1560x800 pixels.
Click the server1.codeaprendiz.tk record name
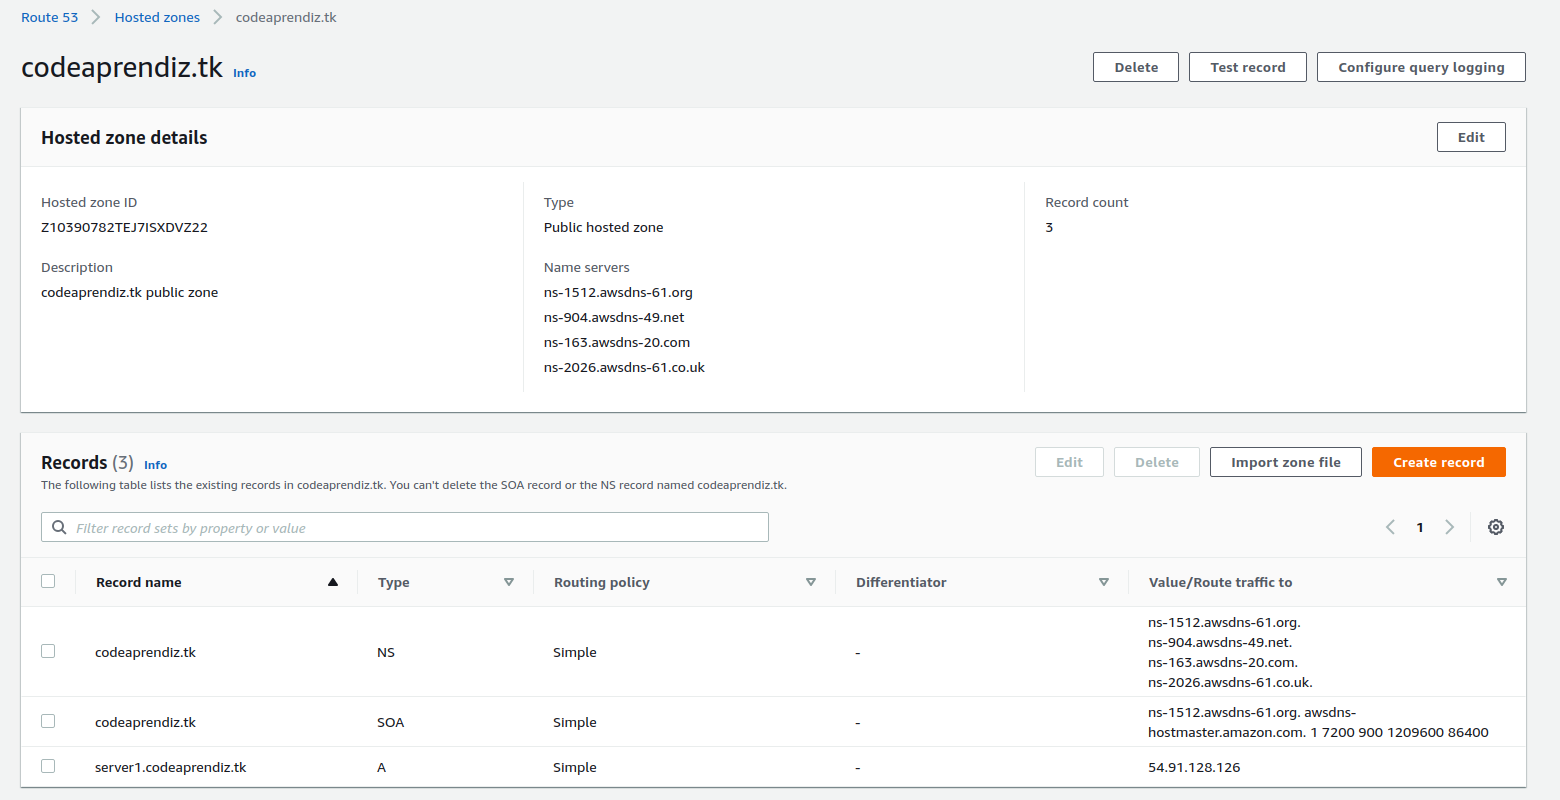click(170, 767)
